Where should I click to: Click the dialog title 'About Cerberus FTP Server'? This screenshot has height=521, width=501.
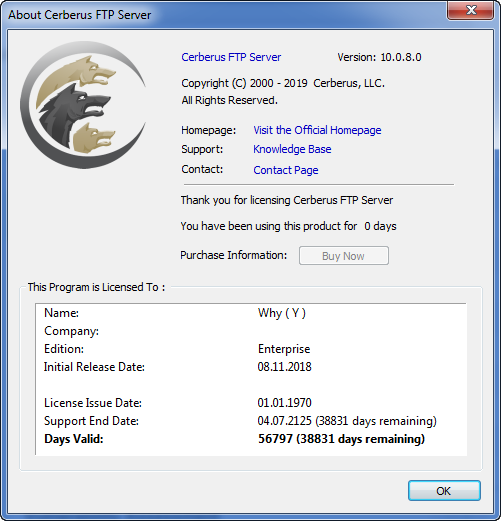79,15
